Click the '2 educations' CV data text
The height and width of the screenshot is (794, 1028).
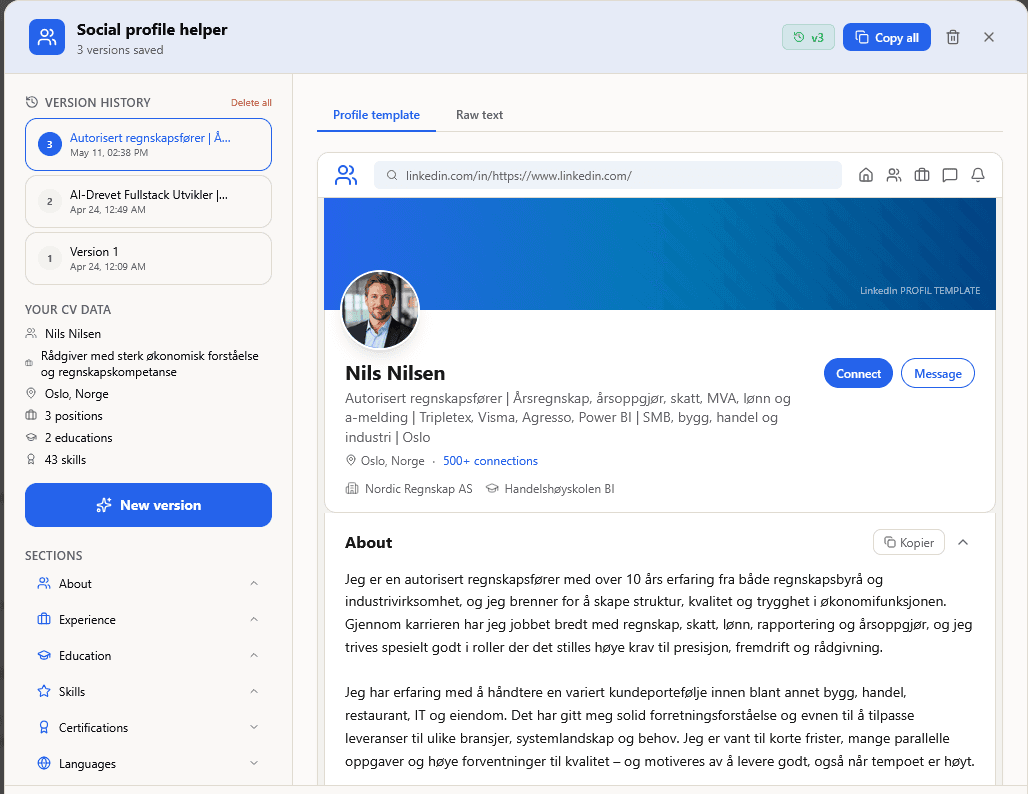pyautogui.click(x=79, y=437)
